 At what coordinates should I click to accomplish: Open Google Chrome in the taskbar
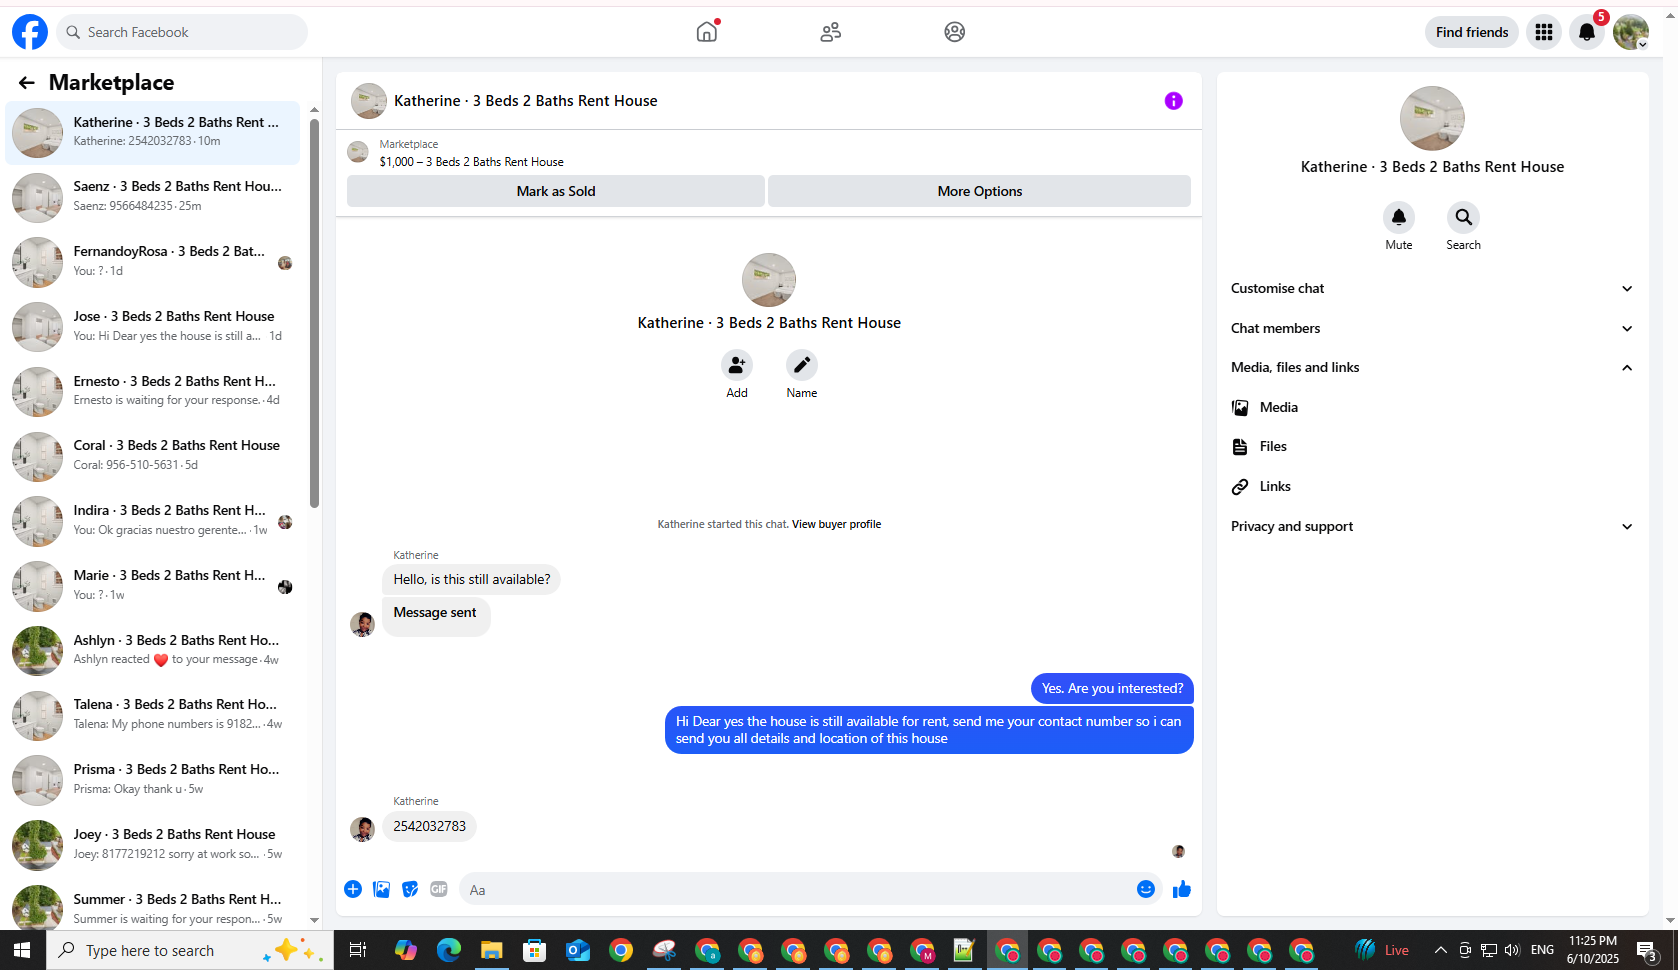[x=621, y=950]
